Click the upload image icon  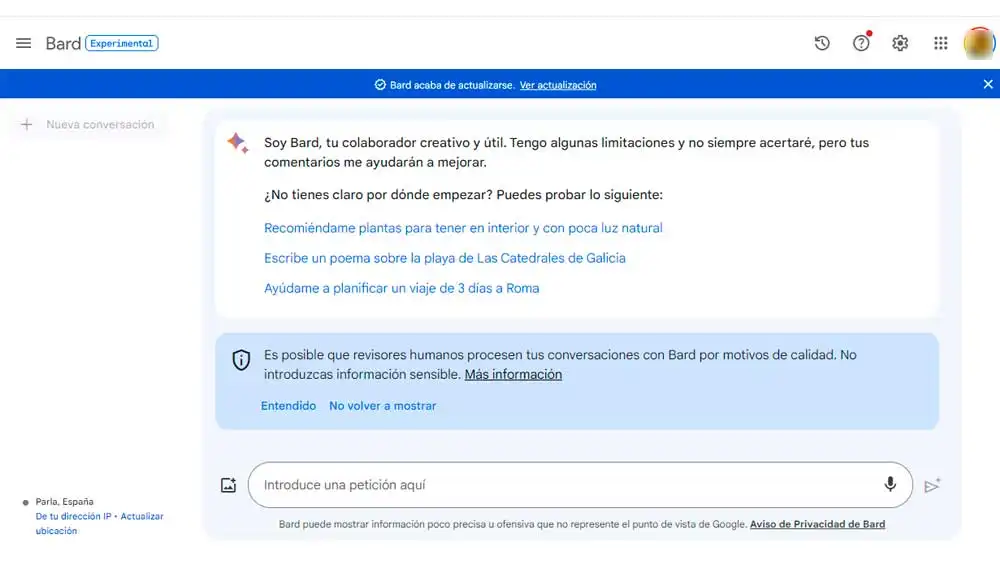coord(229,485)
